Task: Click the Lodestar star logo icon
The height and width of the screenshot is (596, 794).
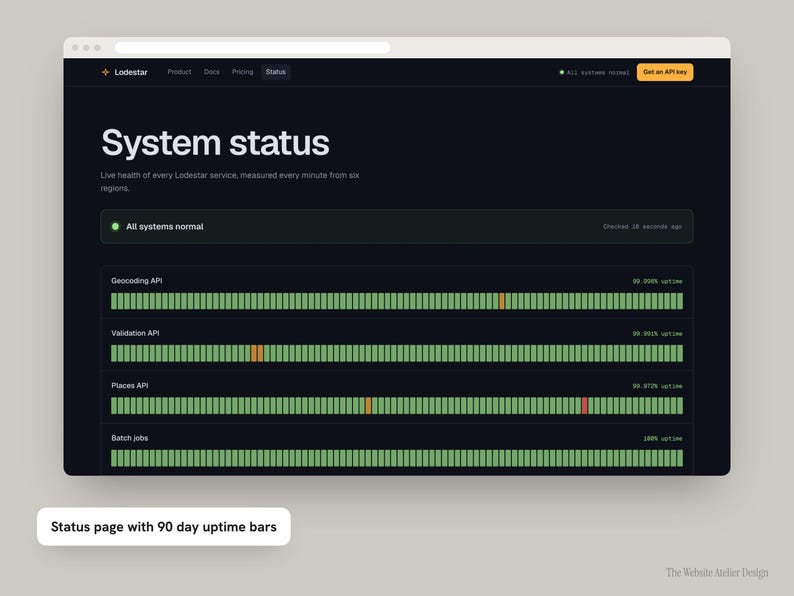Action: 105,72
